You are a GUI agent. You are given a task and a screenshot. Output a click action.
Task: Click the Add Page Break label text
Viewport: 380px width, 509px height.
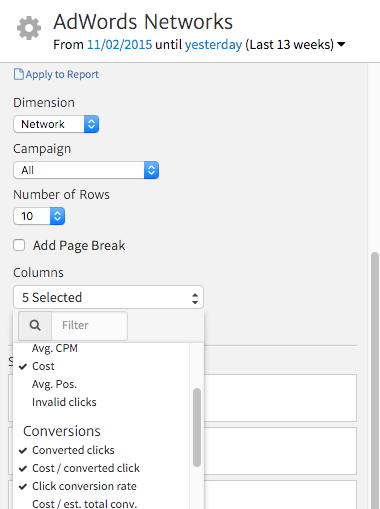[79, 246]
